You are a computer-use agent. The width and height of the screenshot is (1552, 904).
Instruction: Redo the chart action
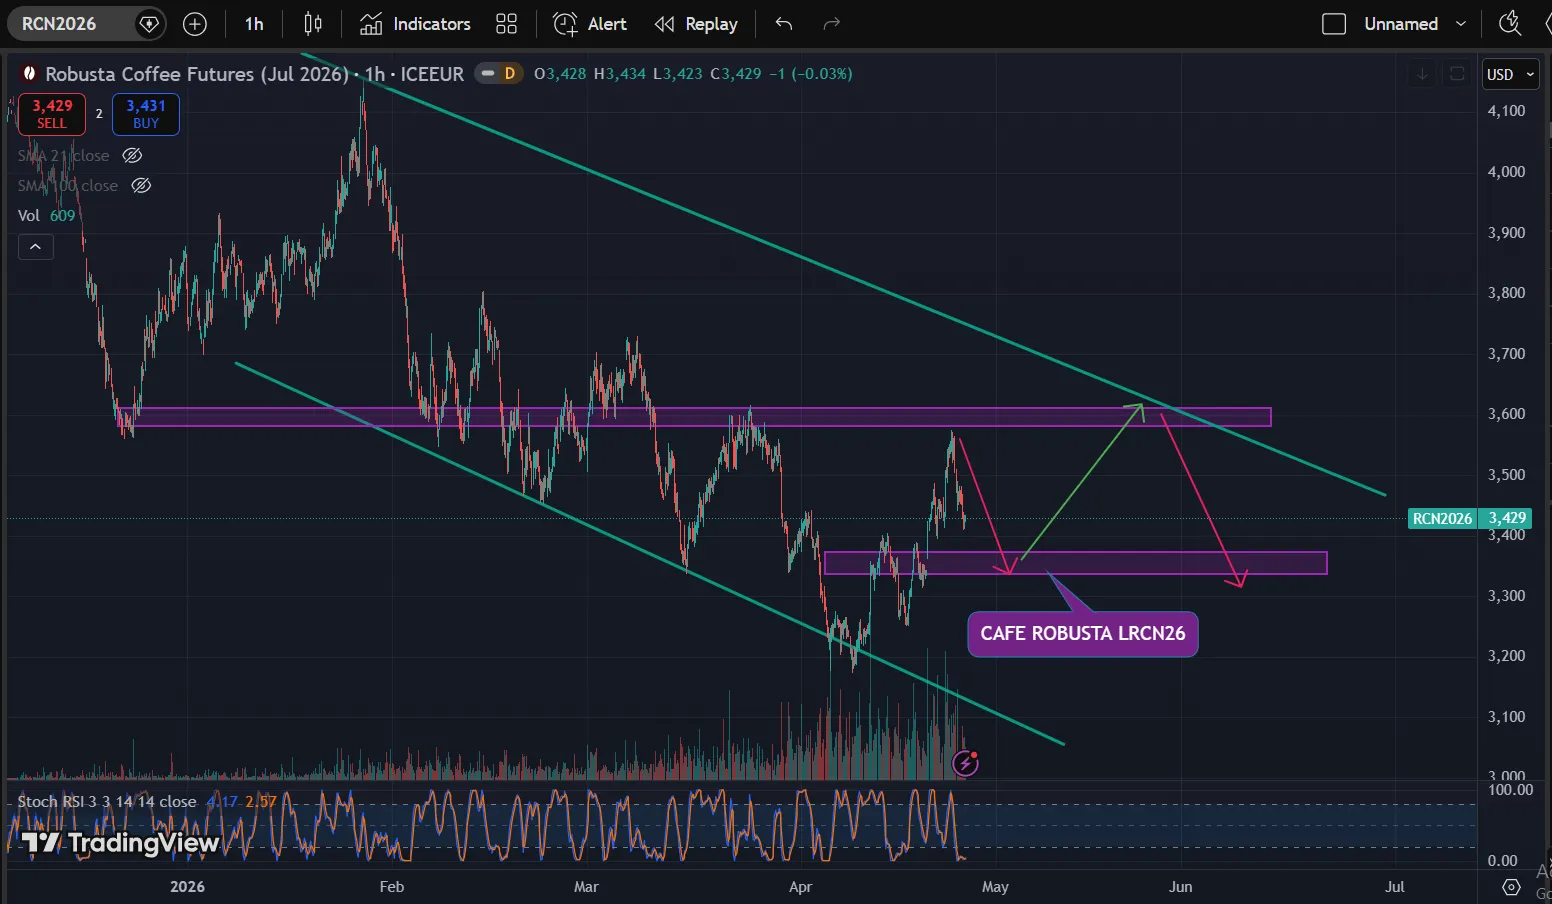(831, 24)
